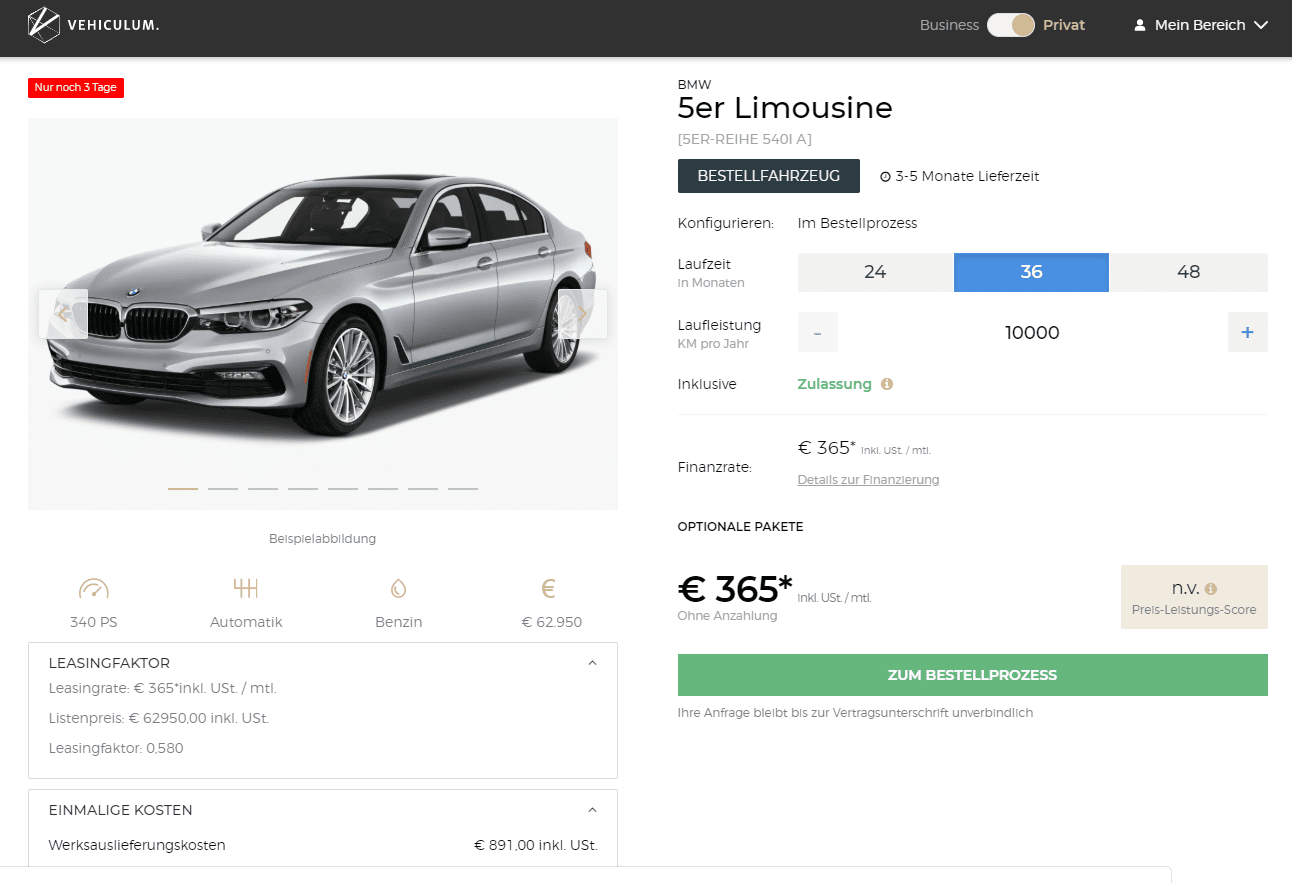Click the Vehiculum logo

[93, 25]
